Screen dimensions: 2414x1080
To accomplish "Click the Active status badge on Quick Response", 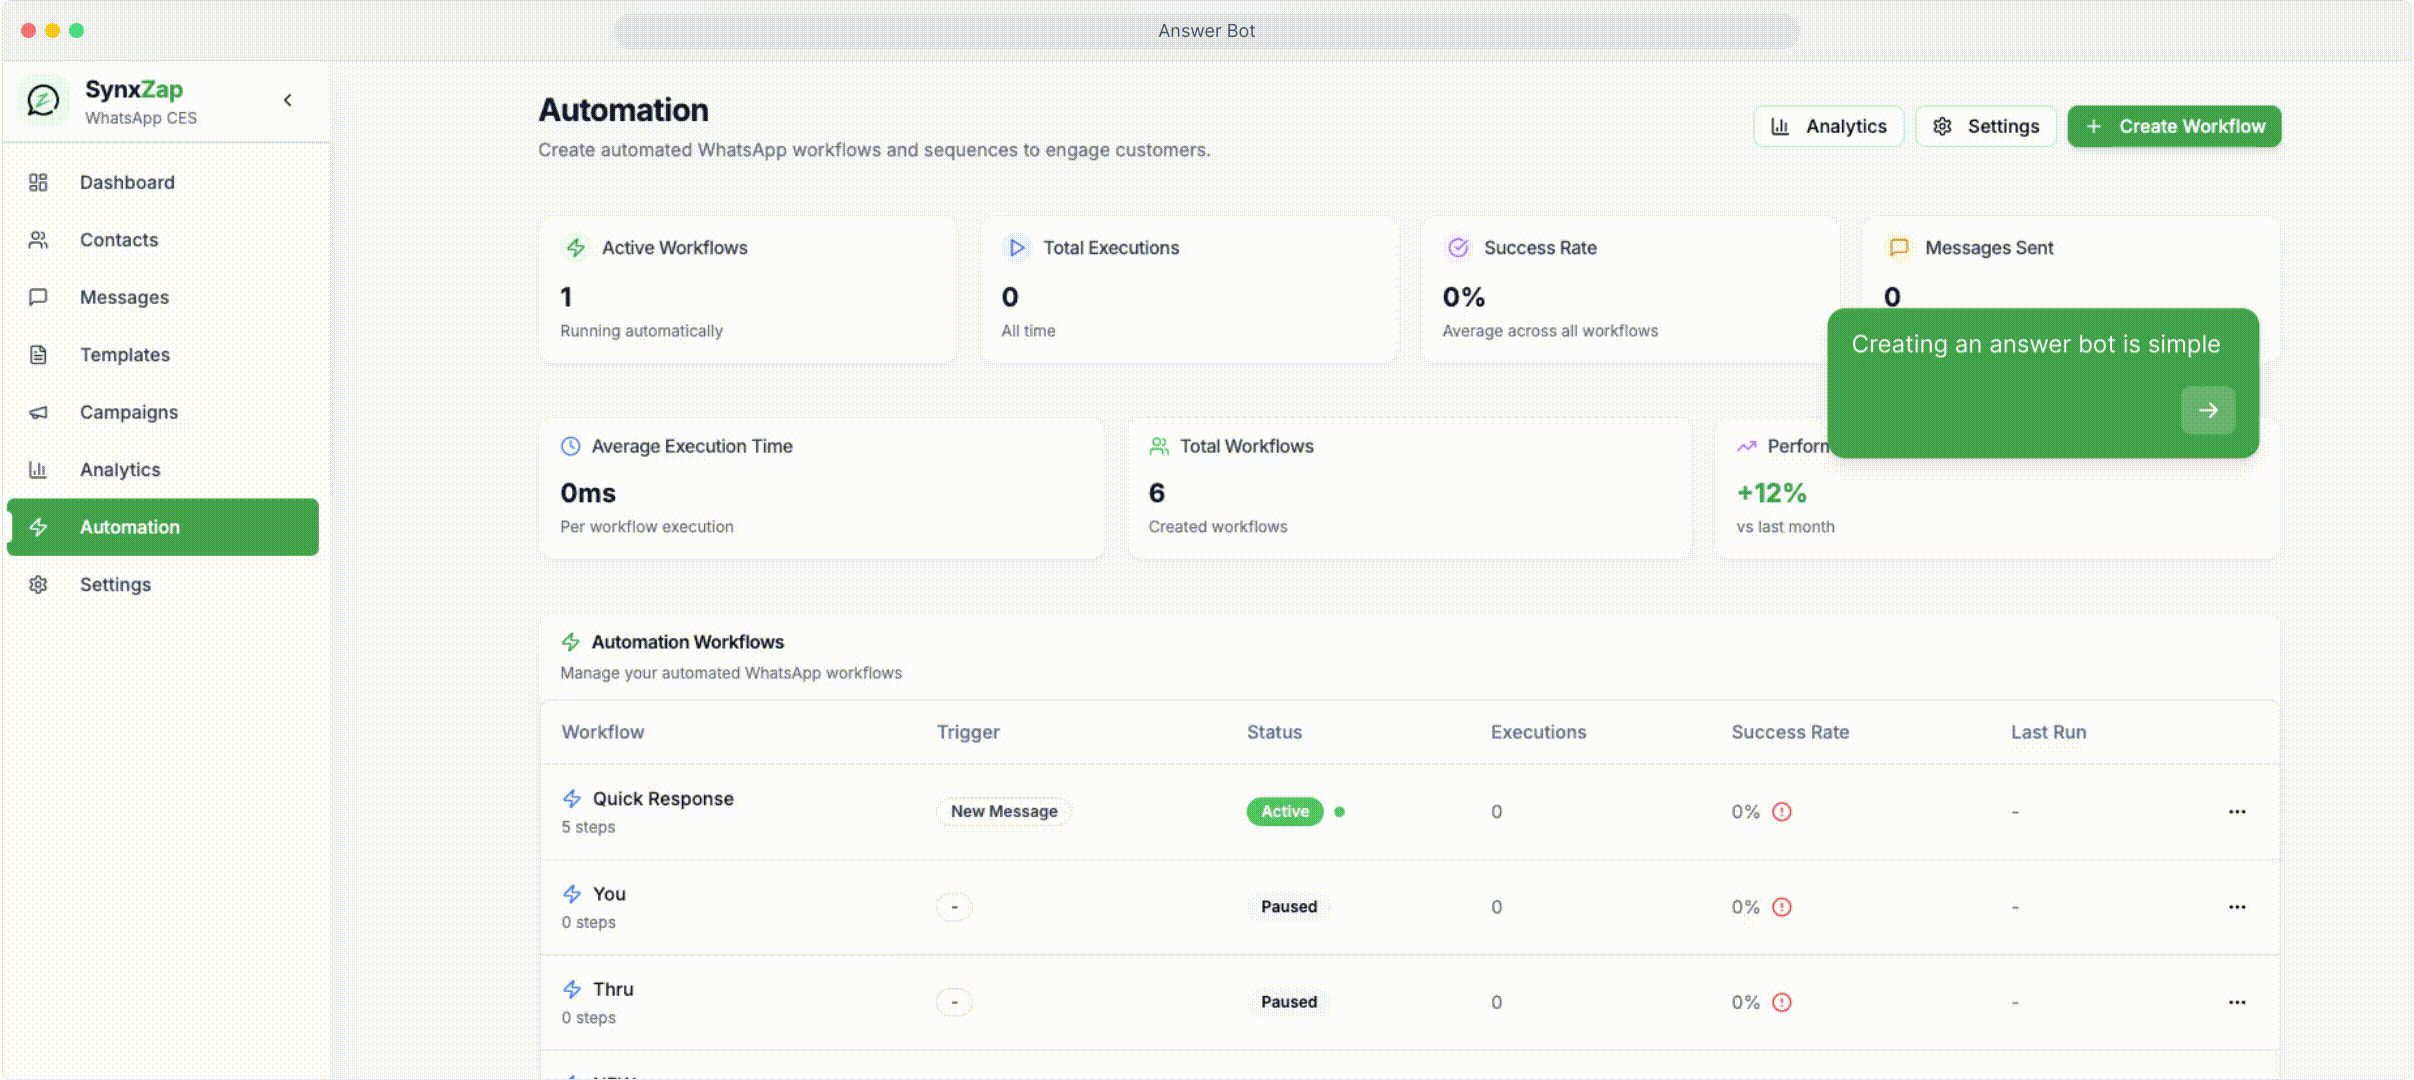I will tap(1285, 812).
